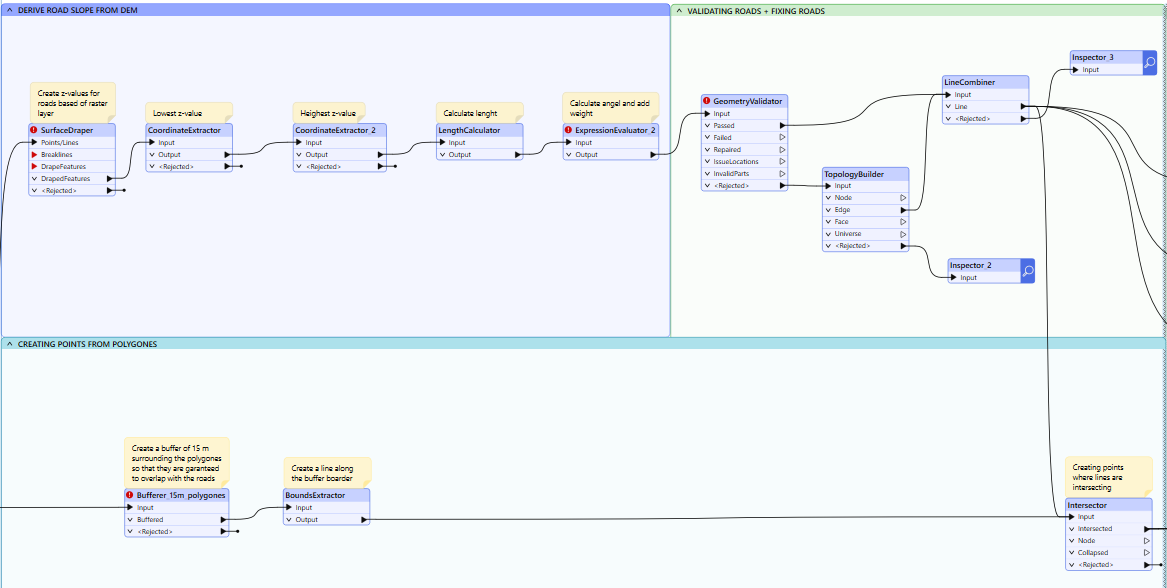Click the Output arrow on BoundsExtractor
Image resolution: width=1167 pixels, height=588 pixels.
(363, 520)
